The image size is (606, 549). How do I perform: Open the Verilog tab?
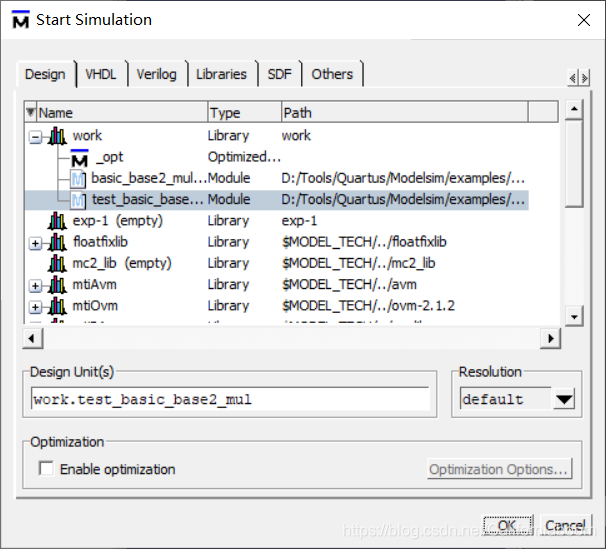157,74
